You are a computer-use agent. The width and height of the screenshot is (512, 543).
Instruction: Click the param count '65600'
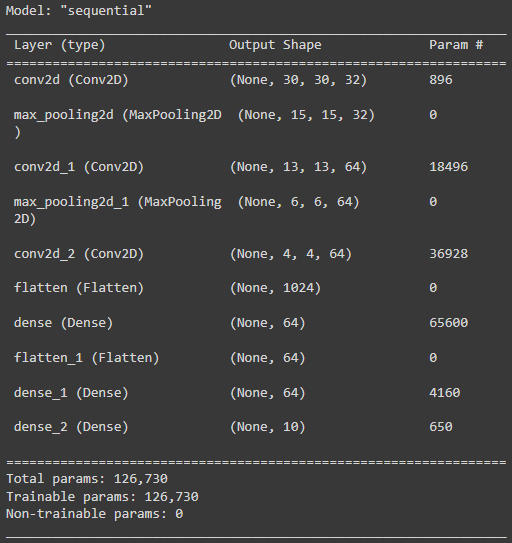tap(449, 323)
